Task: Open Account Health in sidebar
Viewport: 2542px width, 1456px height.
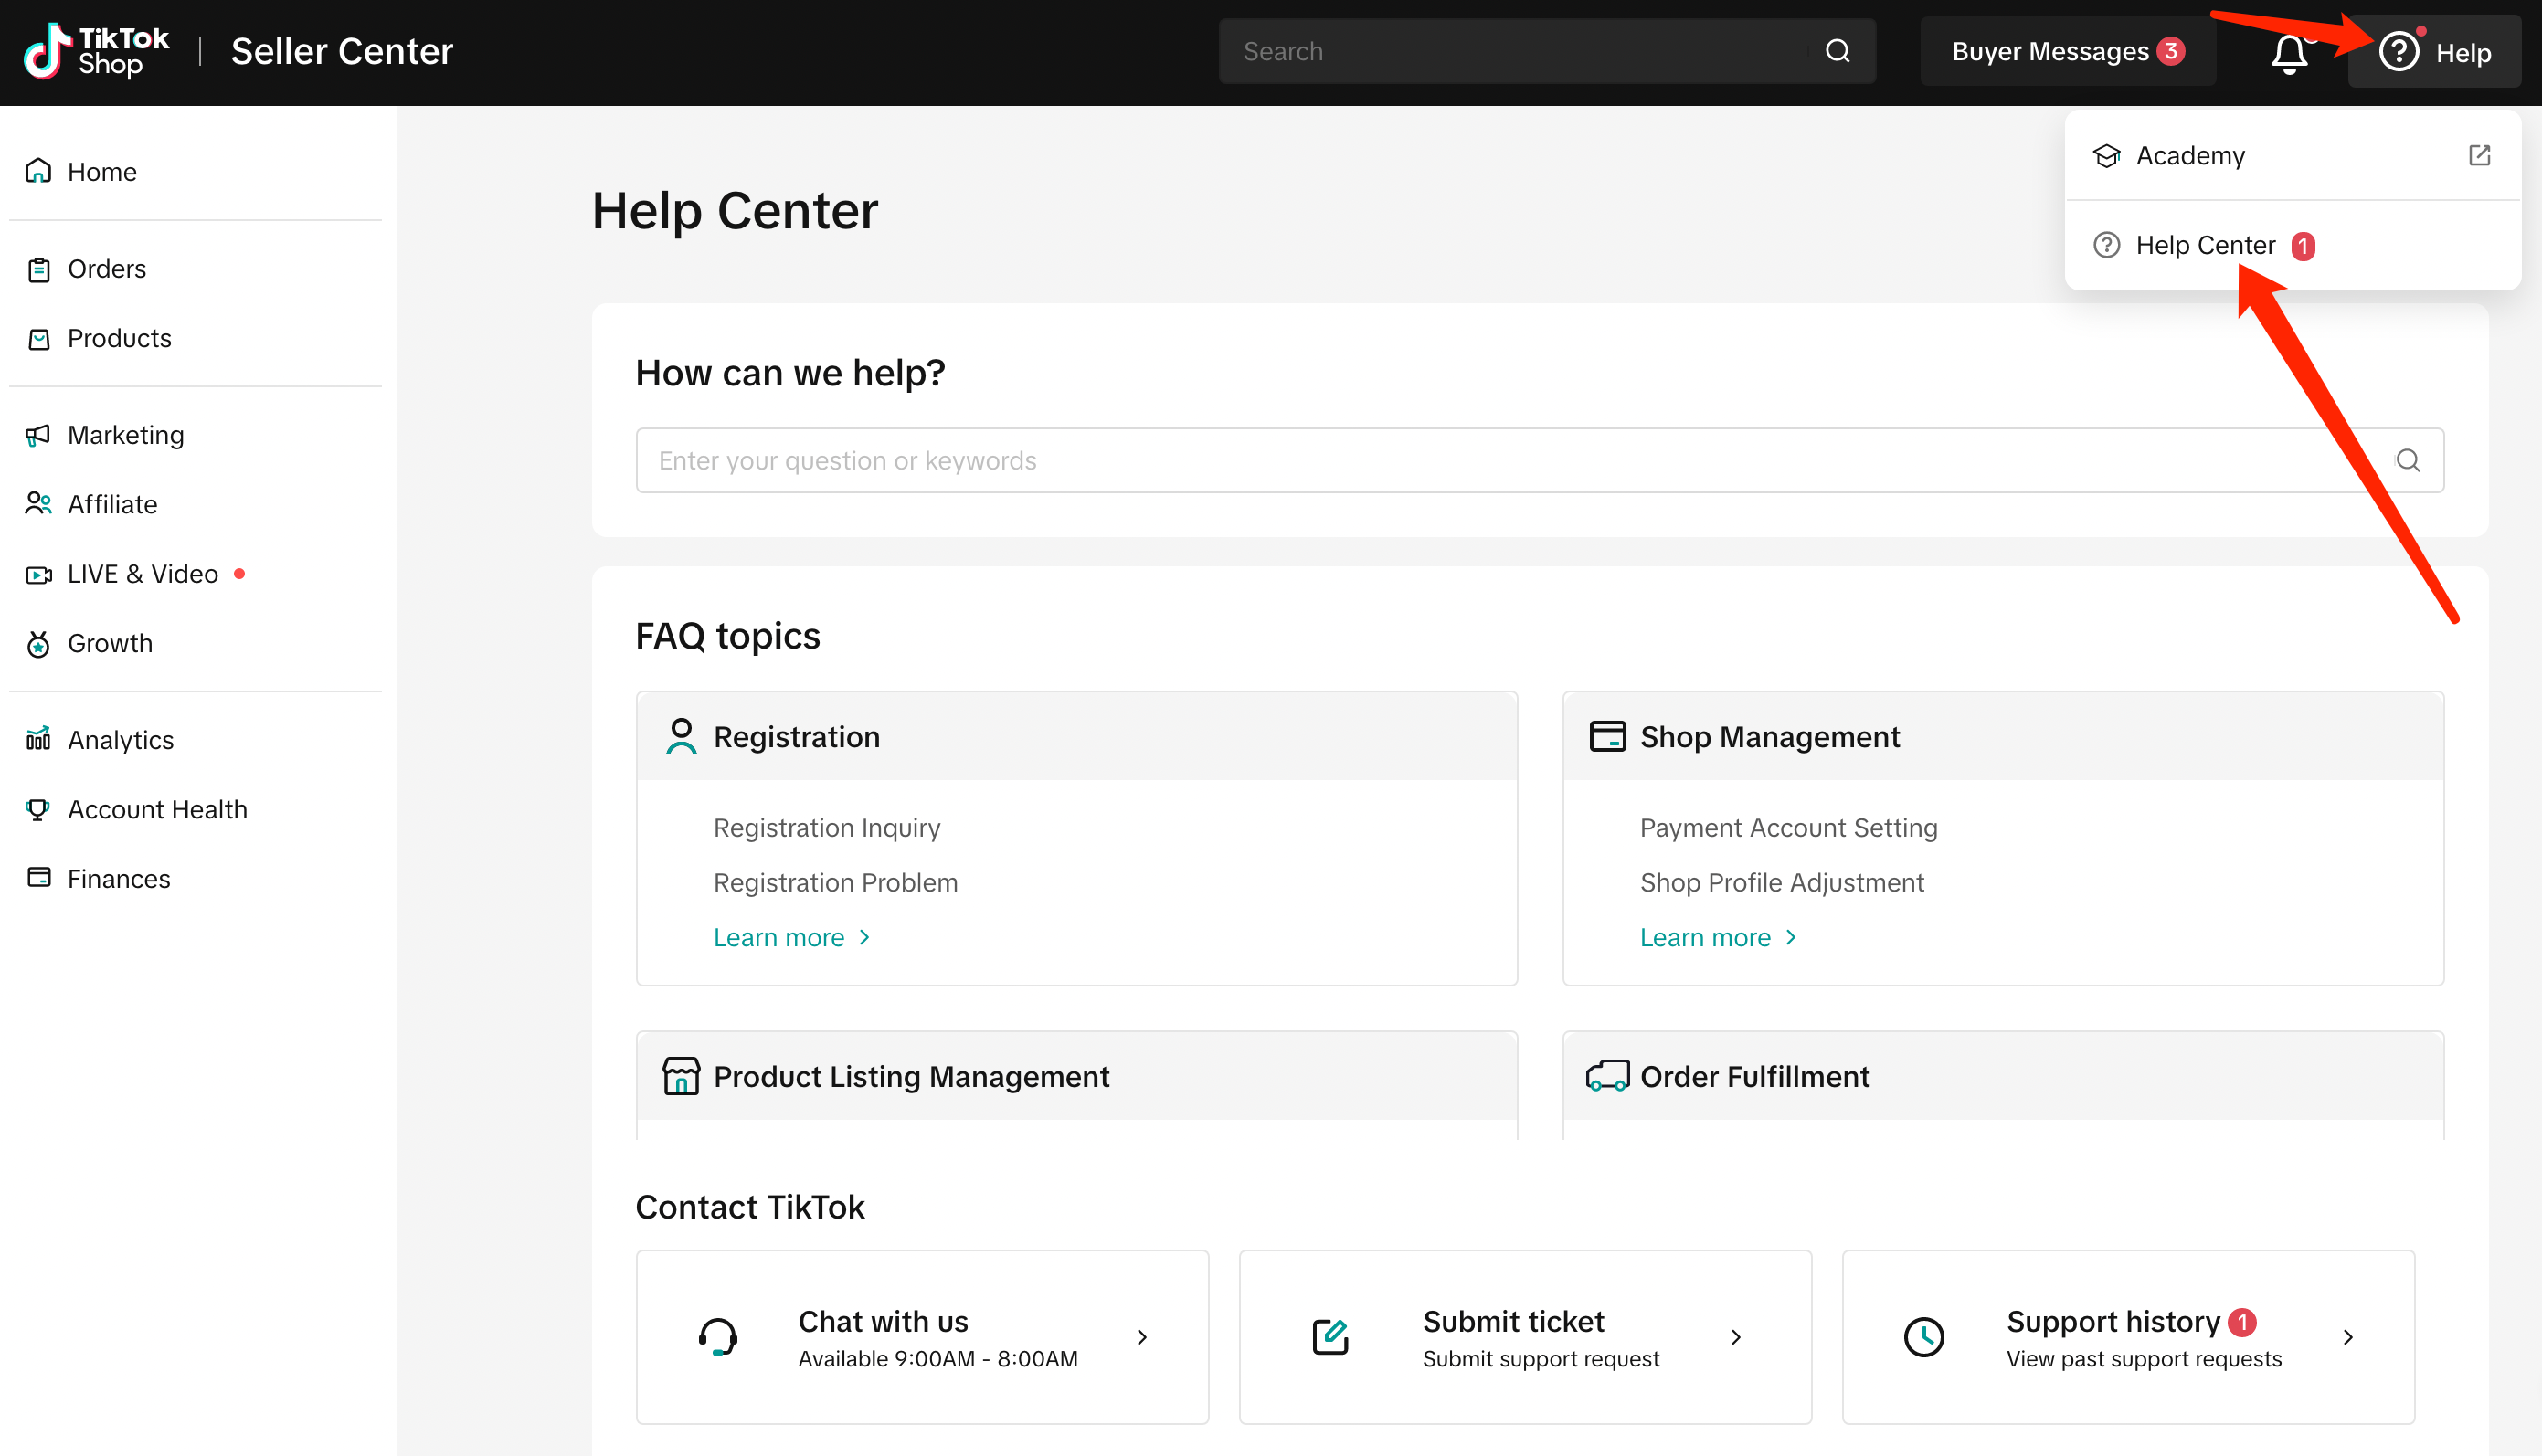Action: point(157,809)
